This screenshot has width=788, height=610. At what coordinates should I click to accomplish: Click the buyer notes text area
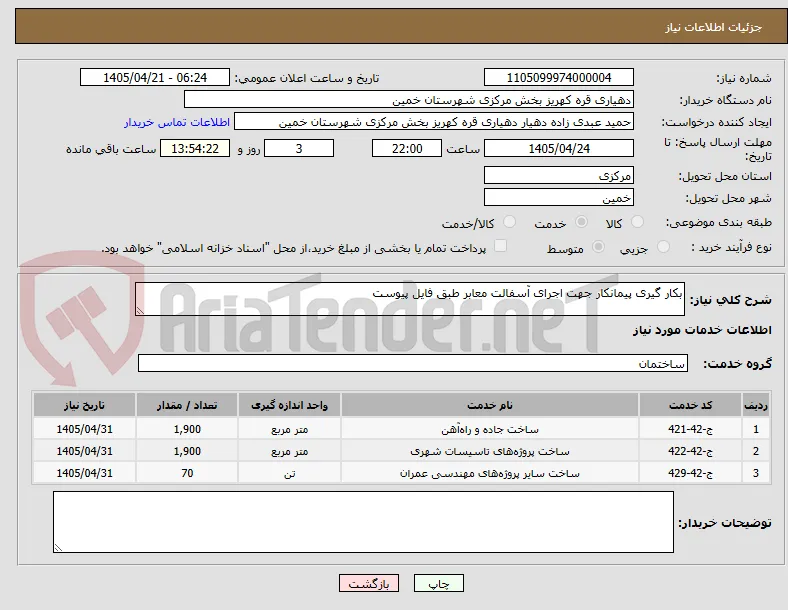[x=363, y=522]
